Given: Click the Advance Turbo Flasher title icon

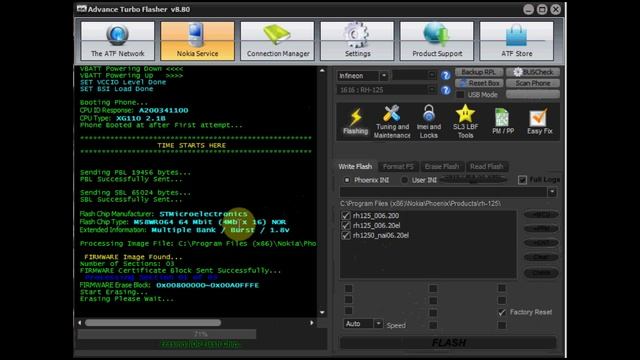Looking at the screenshot, I should click(x=82, y=9).
